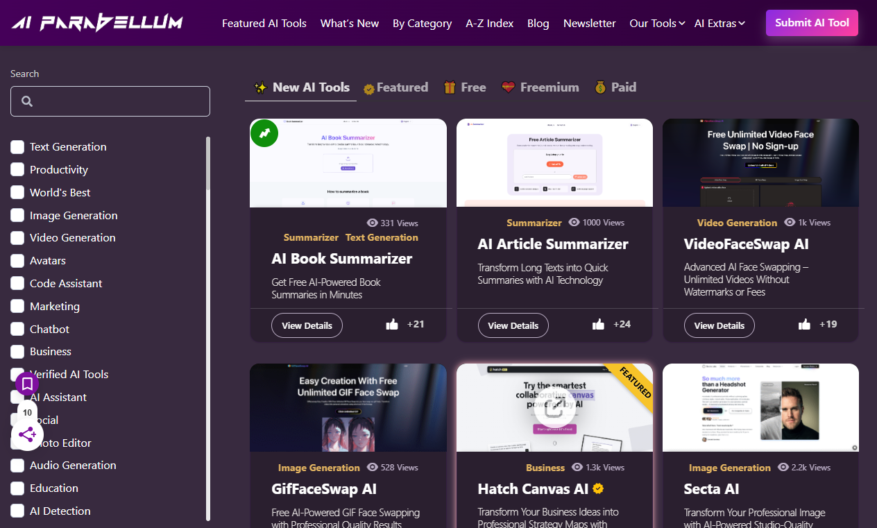Viewport: 877px width, 528px height.
Task: Check the Chatbot filter
Action: 17,329
